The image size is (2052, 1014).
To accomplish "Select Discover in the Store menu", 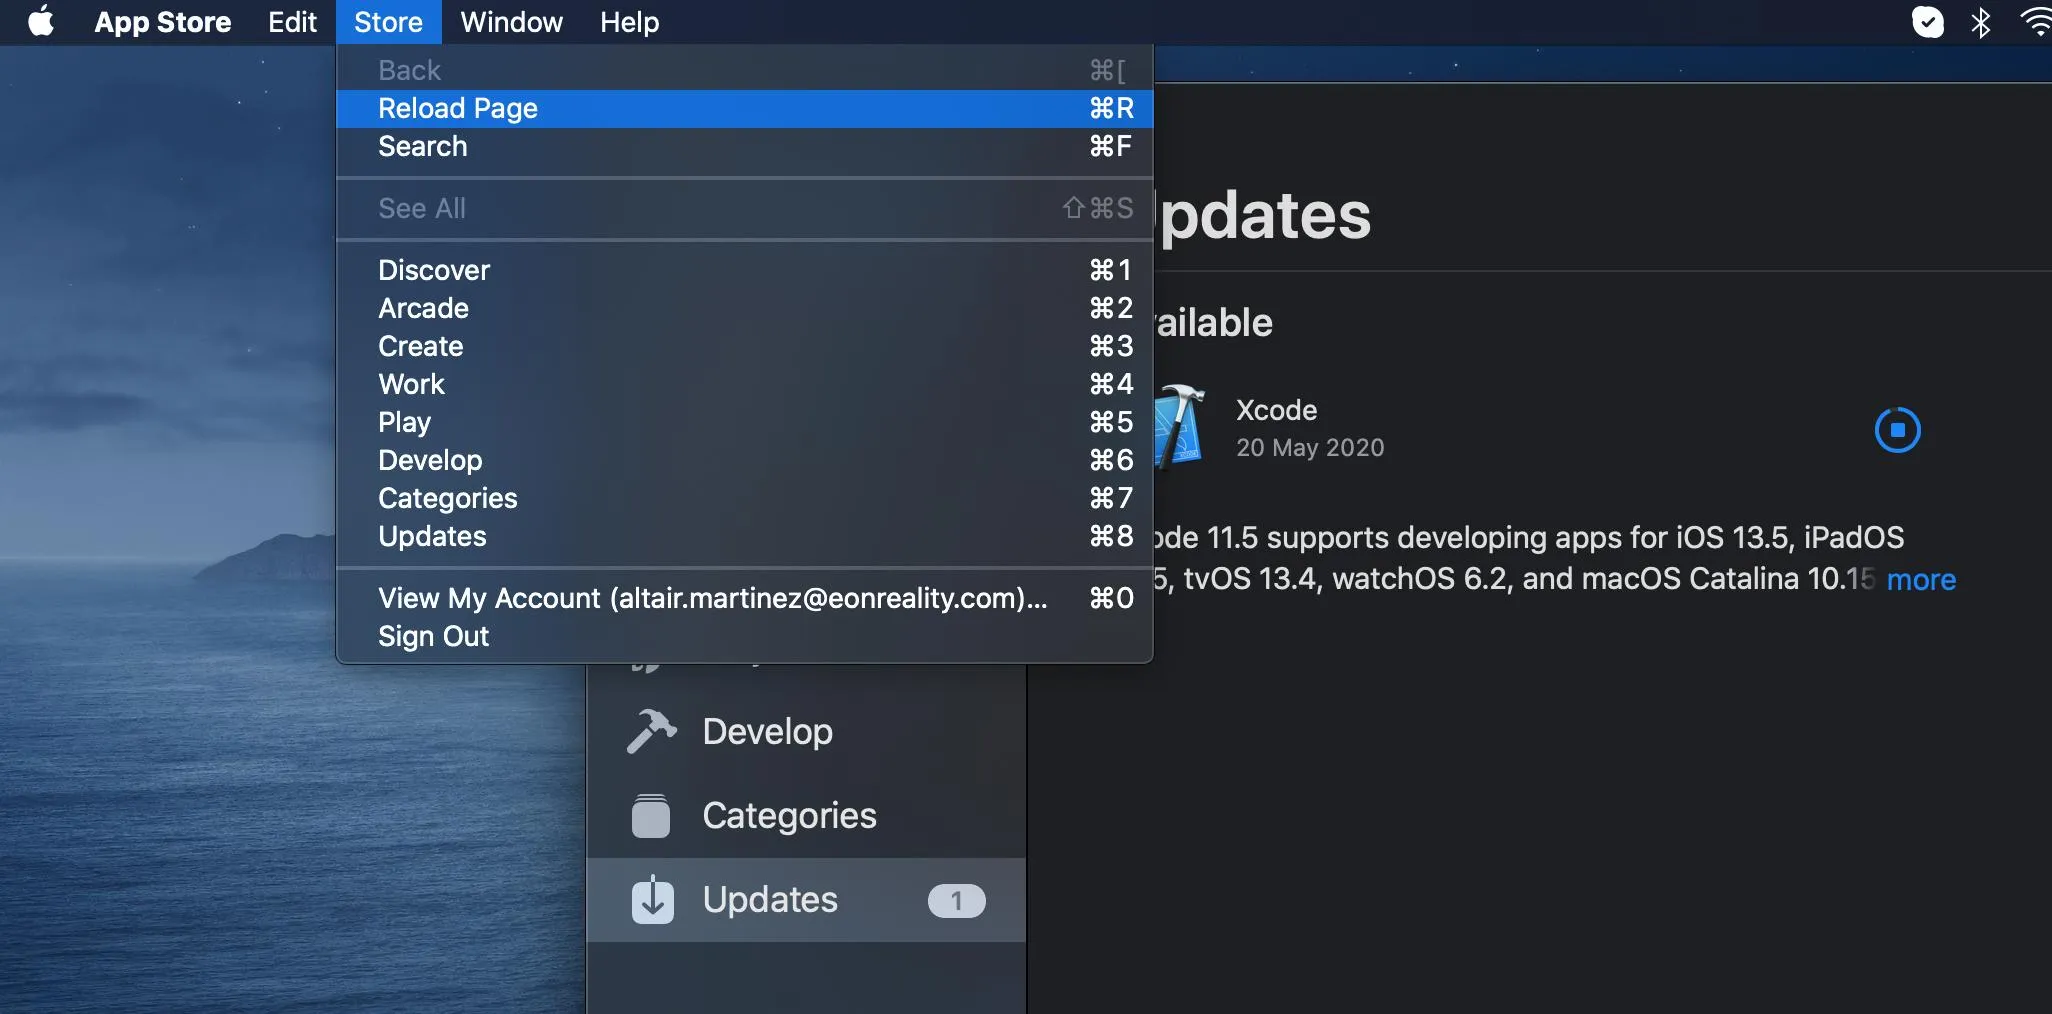I will 745,270.
